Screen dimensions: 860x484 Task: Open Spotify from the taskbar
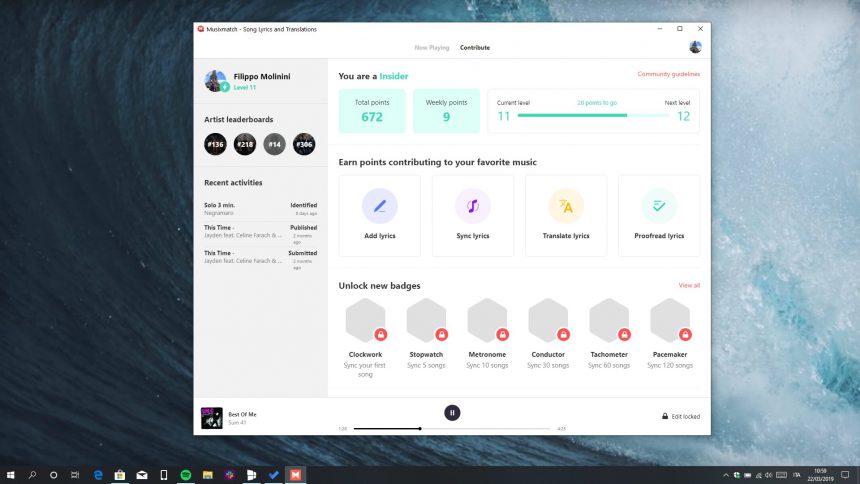[186, 475]
